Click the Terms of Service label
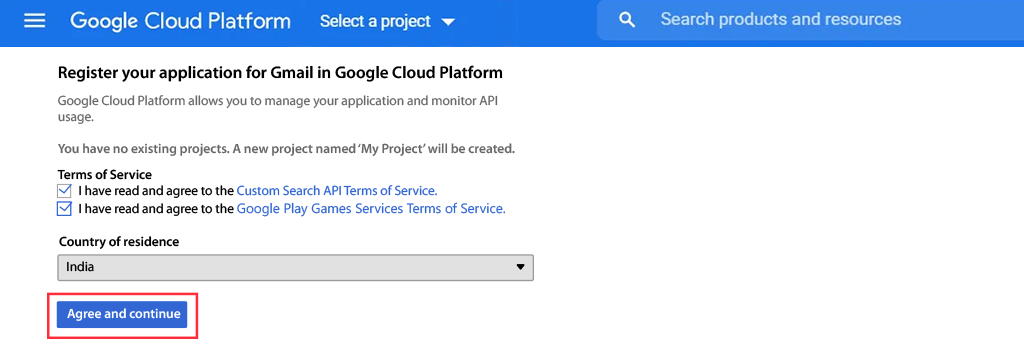 coord(104,174)
